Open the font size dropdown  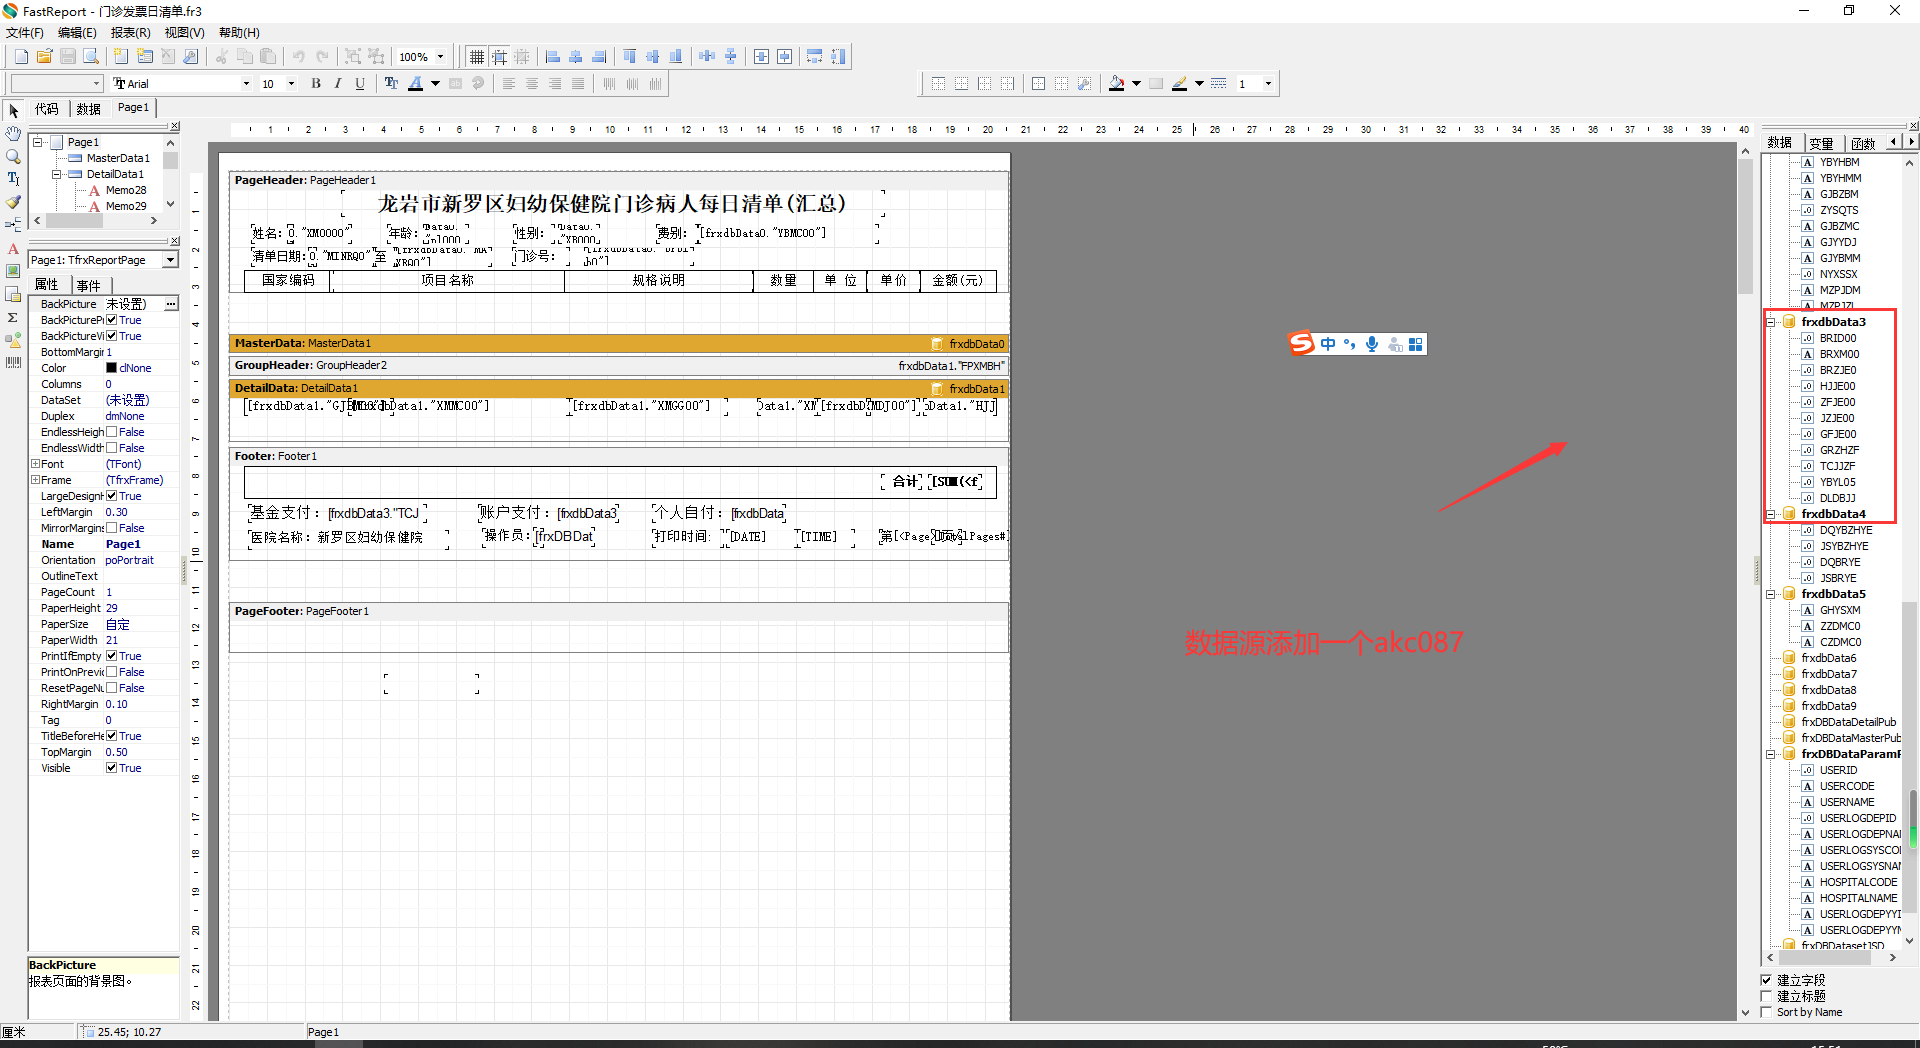[291, 84]
